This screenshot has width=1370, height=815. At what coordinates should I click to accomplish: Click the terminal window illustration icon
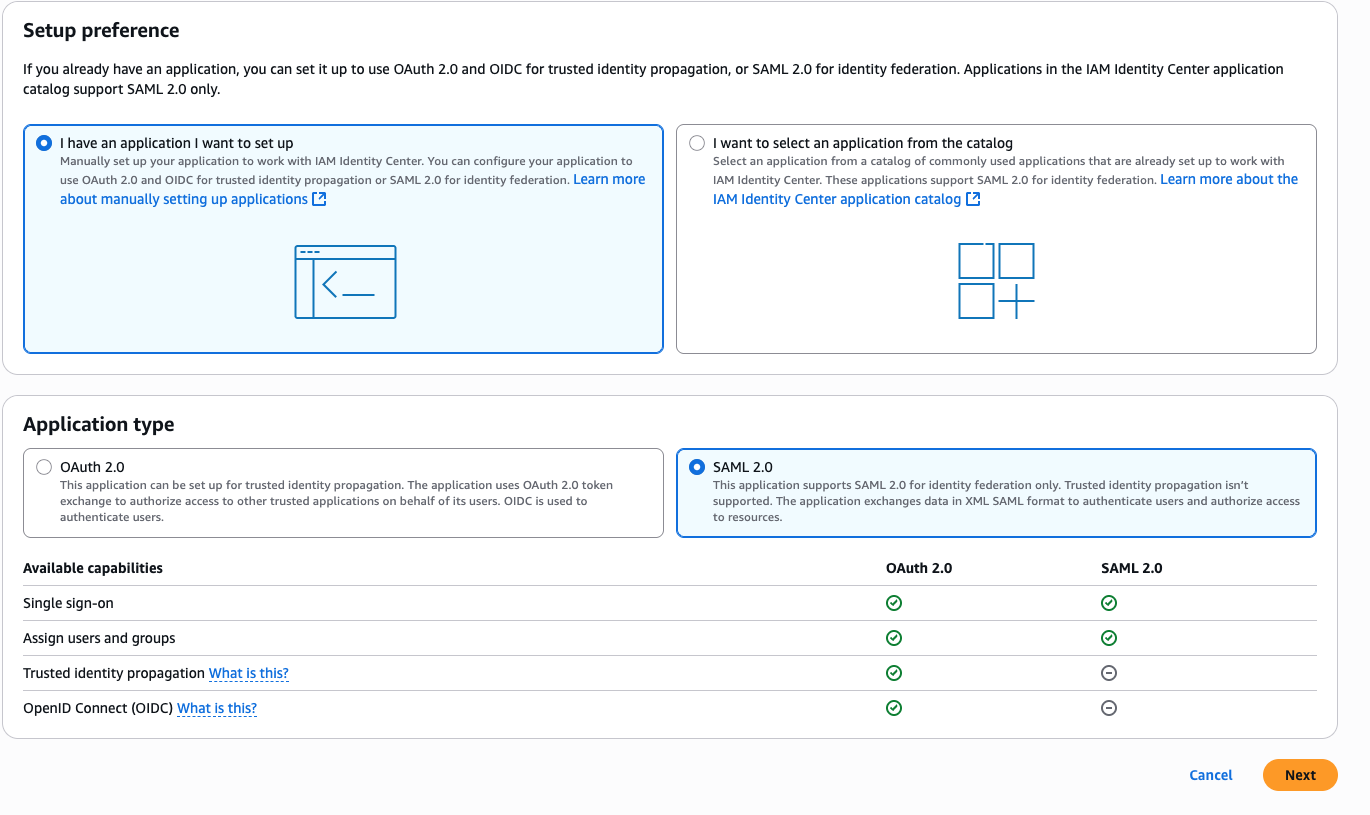(345, 282)
